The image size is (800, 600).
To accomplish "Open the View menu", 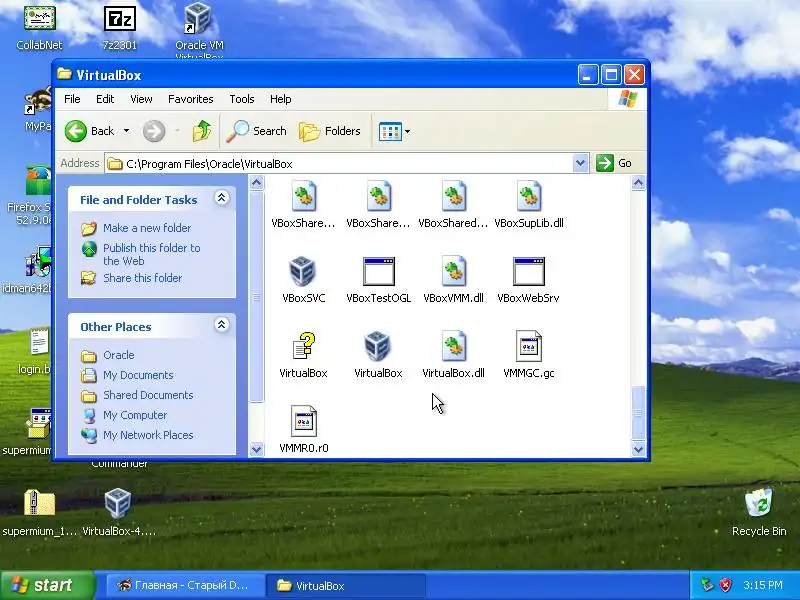I will pyautogui.click(x=141, y=99).
